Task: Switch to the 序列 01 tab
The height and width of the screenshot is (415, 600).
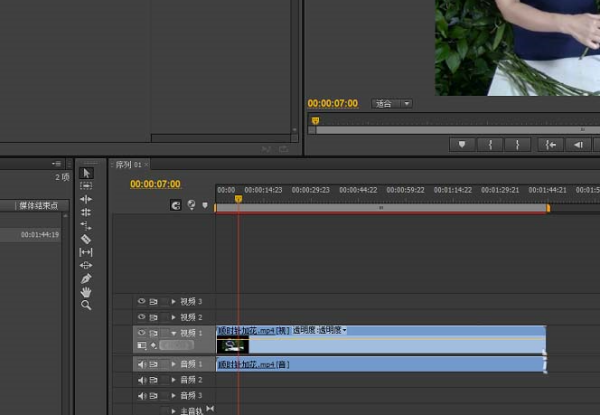Action: pos(126,164)
